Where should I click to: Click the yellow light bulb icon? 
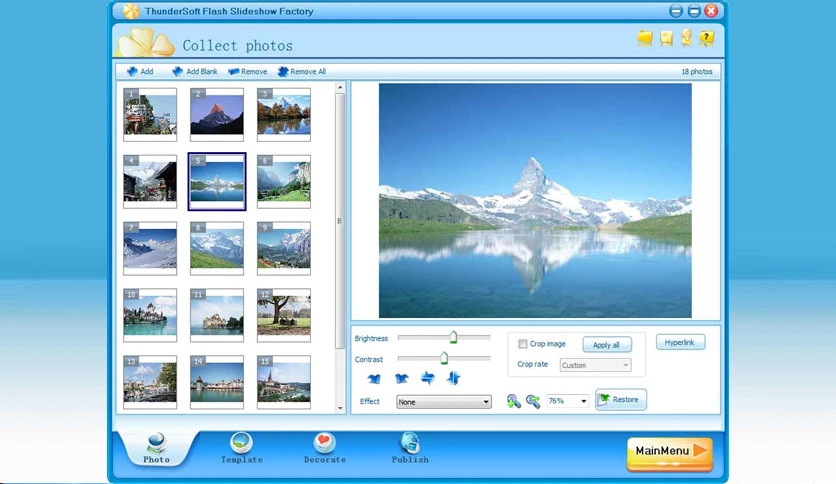[x=686, y=37]
